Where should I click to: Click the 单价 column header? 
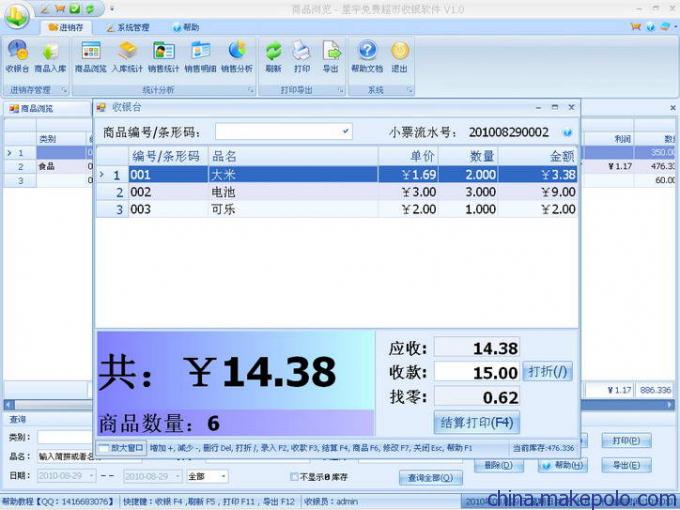(408, 156)
